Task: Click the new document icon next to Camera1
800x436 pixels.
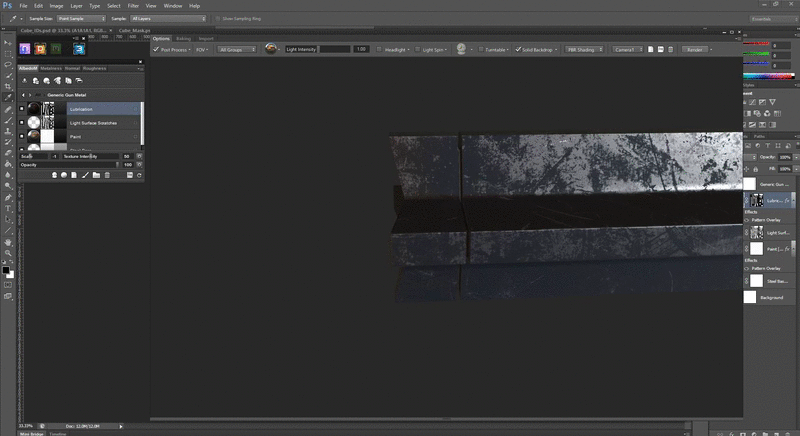Action: click(x=651, y=49)
